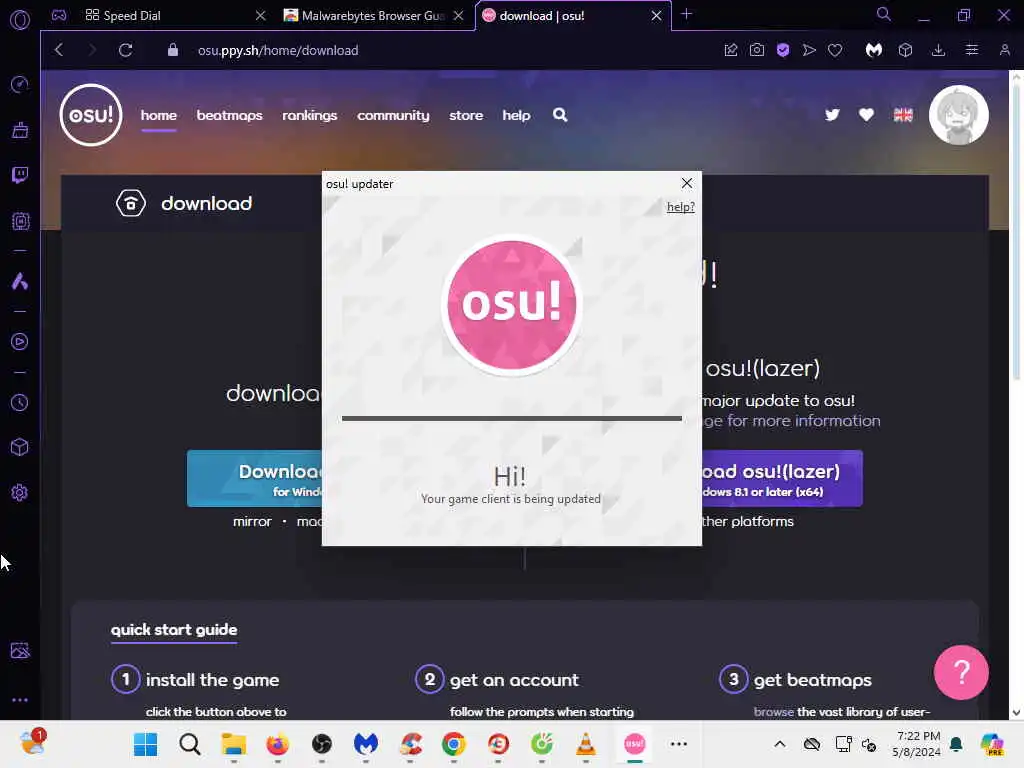
Task: Open player icon in Opera sidebar
Action: point(20,342)
